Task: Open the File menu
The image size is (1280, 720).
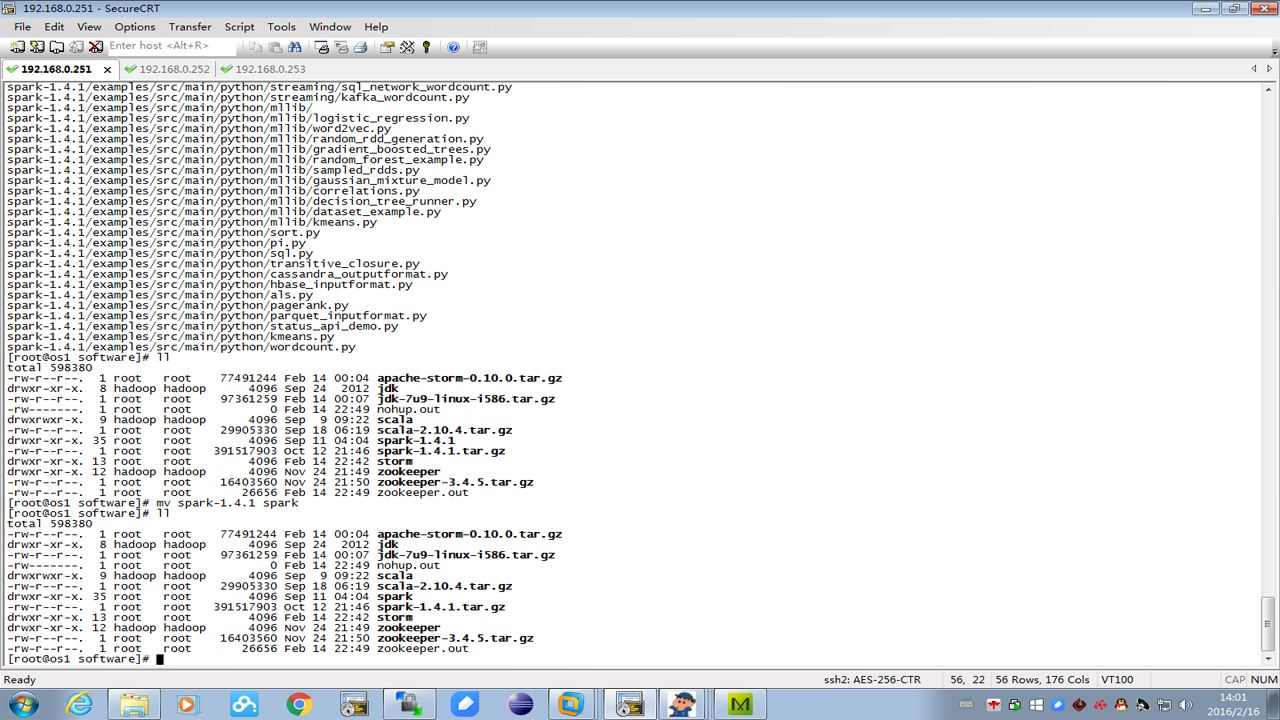Action: (22, 27)
